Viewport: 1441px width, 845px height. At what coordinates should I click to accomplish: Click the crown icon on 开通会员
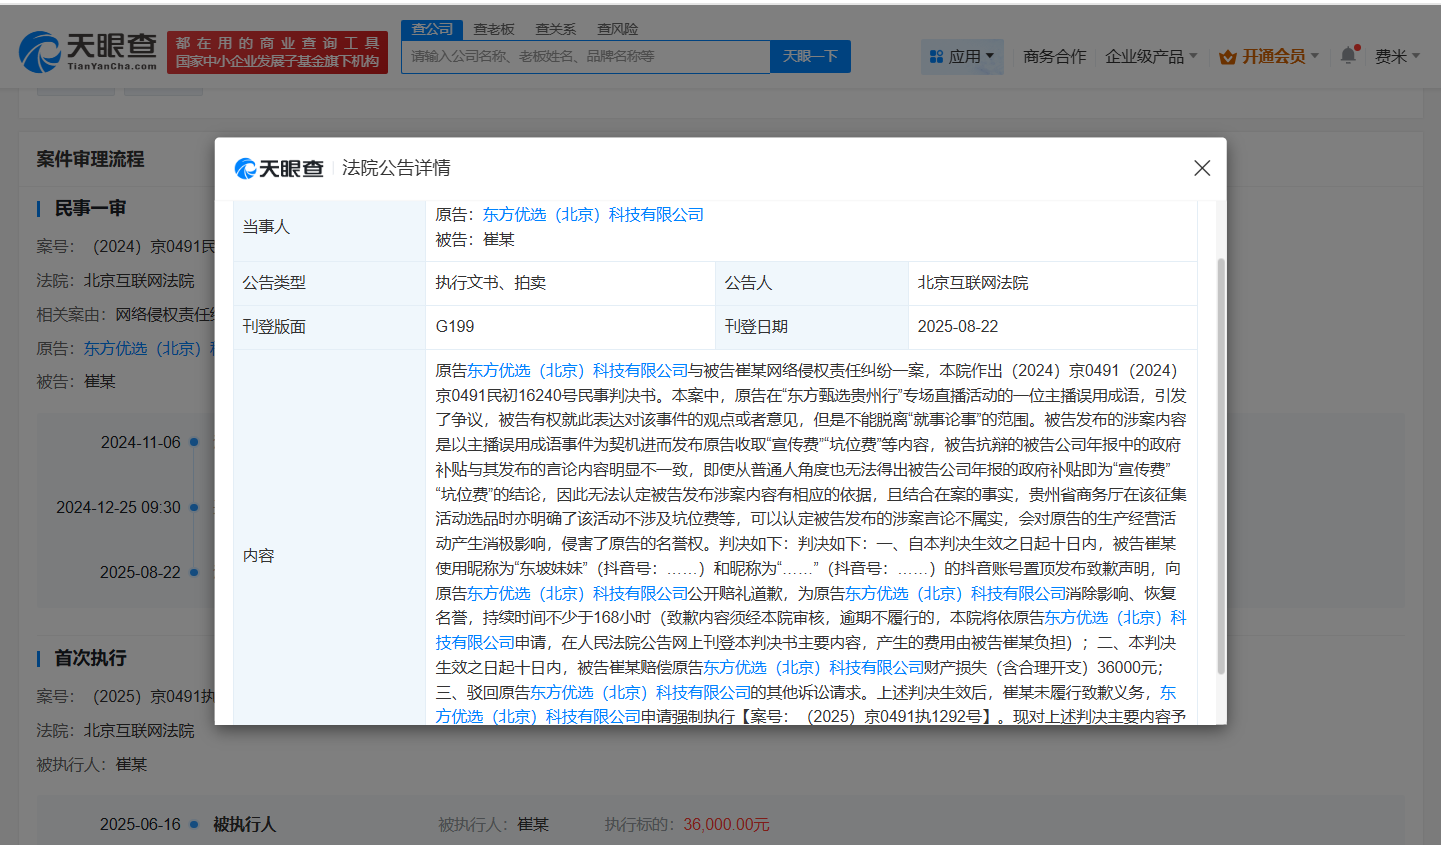tap(1226, 58)
